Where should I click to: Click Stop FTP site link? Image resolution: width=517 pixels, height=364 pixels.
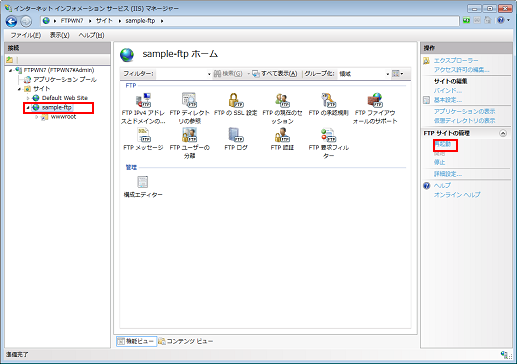click(x=439, y=162)
